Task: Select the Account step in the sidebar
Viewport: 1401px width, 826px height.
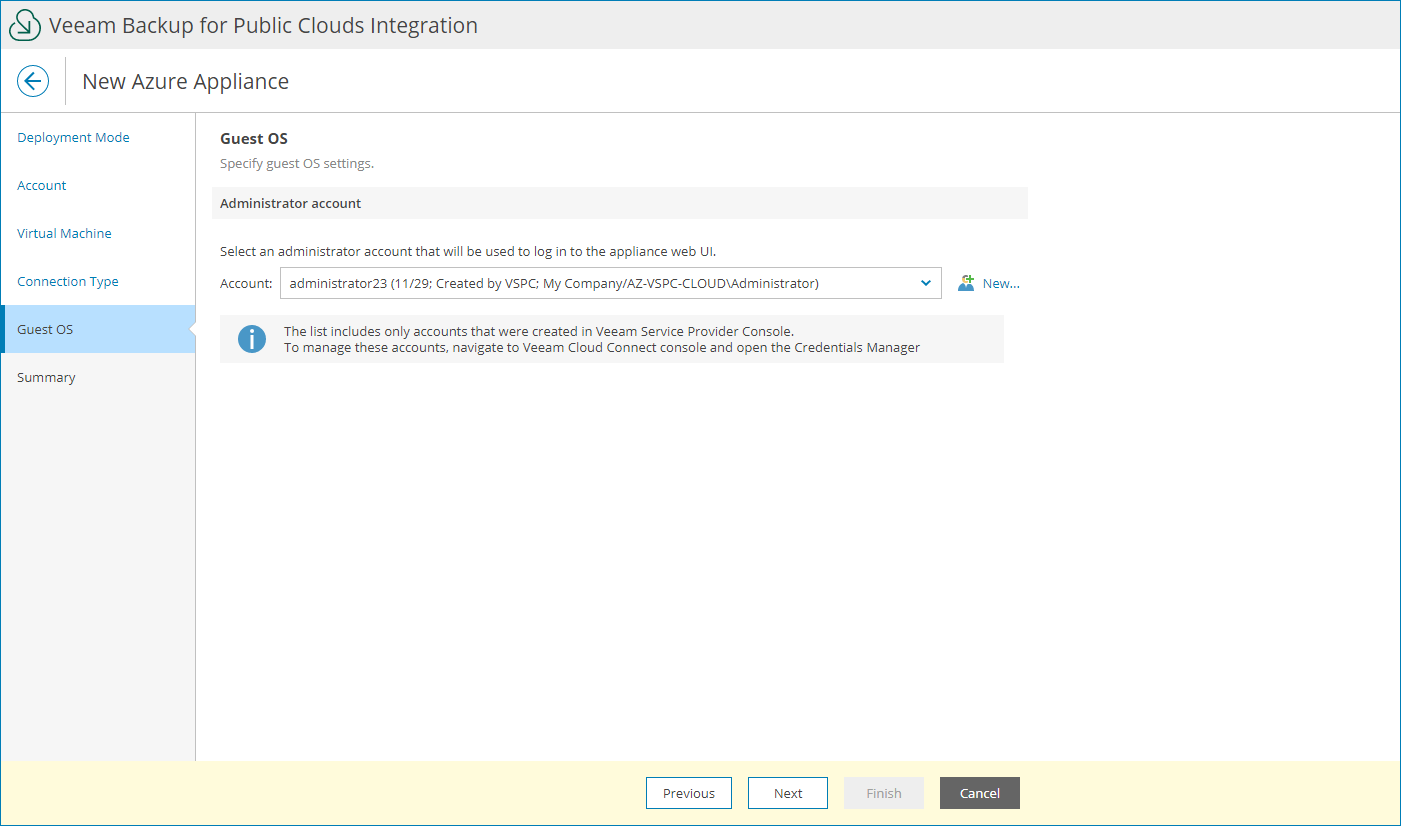Action: coord(41,185)
